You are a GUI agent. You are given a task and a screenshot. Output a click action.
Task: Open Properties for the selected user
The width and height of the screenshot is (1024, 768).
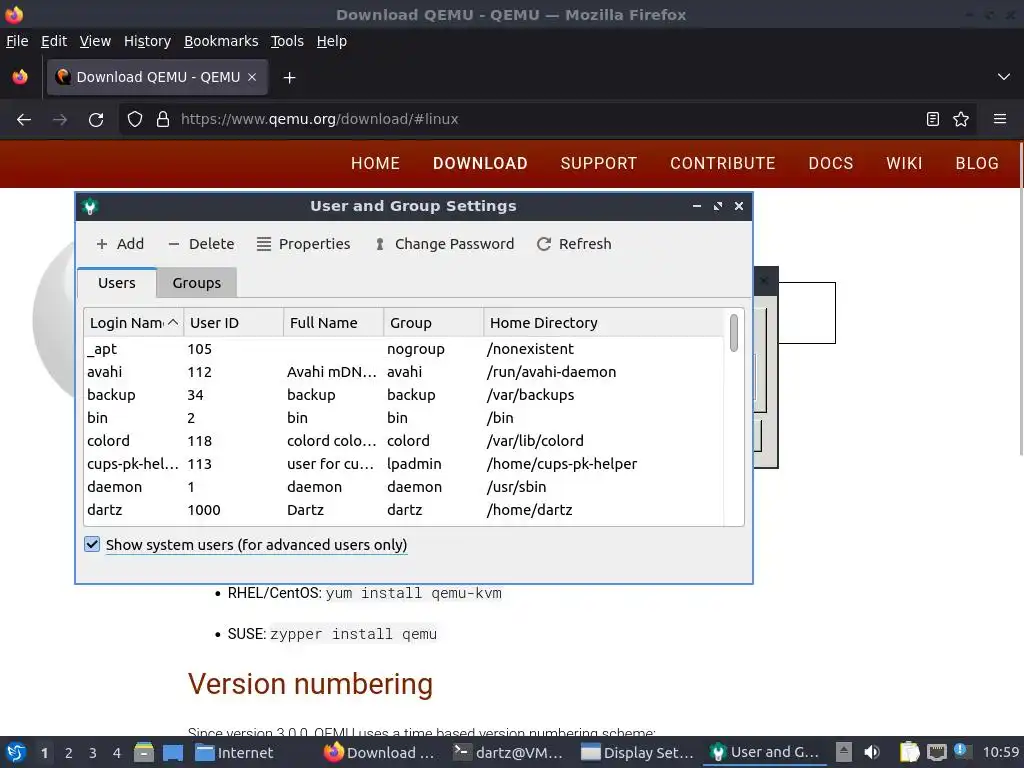tap(304, 244)
